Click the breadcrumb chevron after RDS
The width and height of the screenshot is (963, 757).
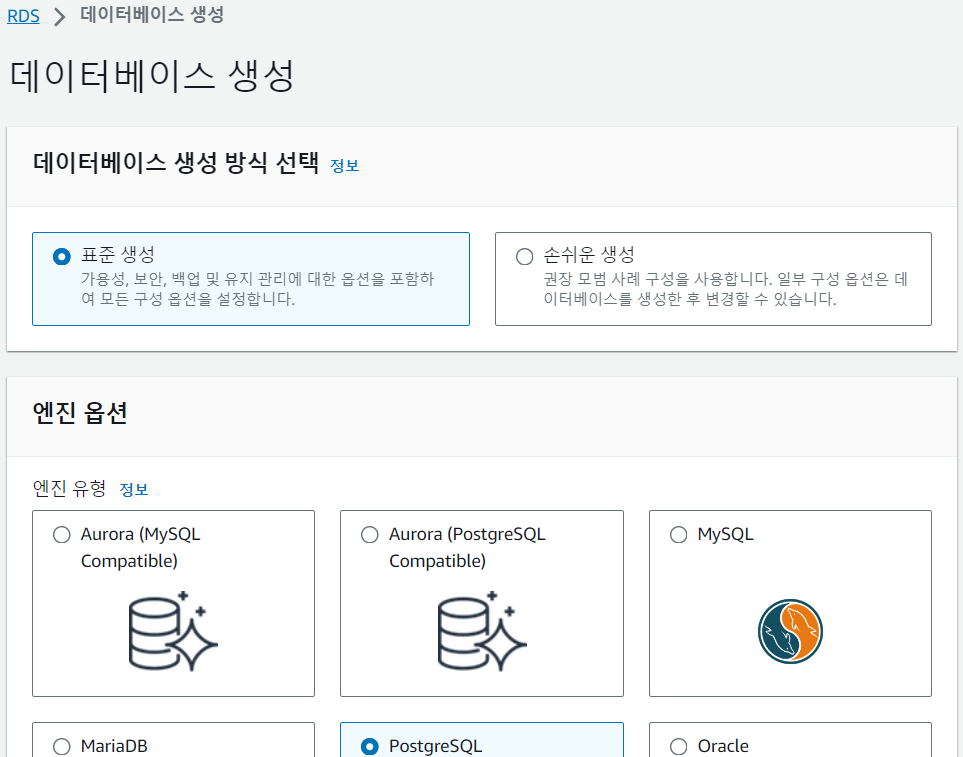pos(60,17)
